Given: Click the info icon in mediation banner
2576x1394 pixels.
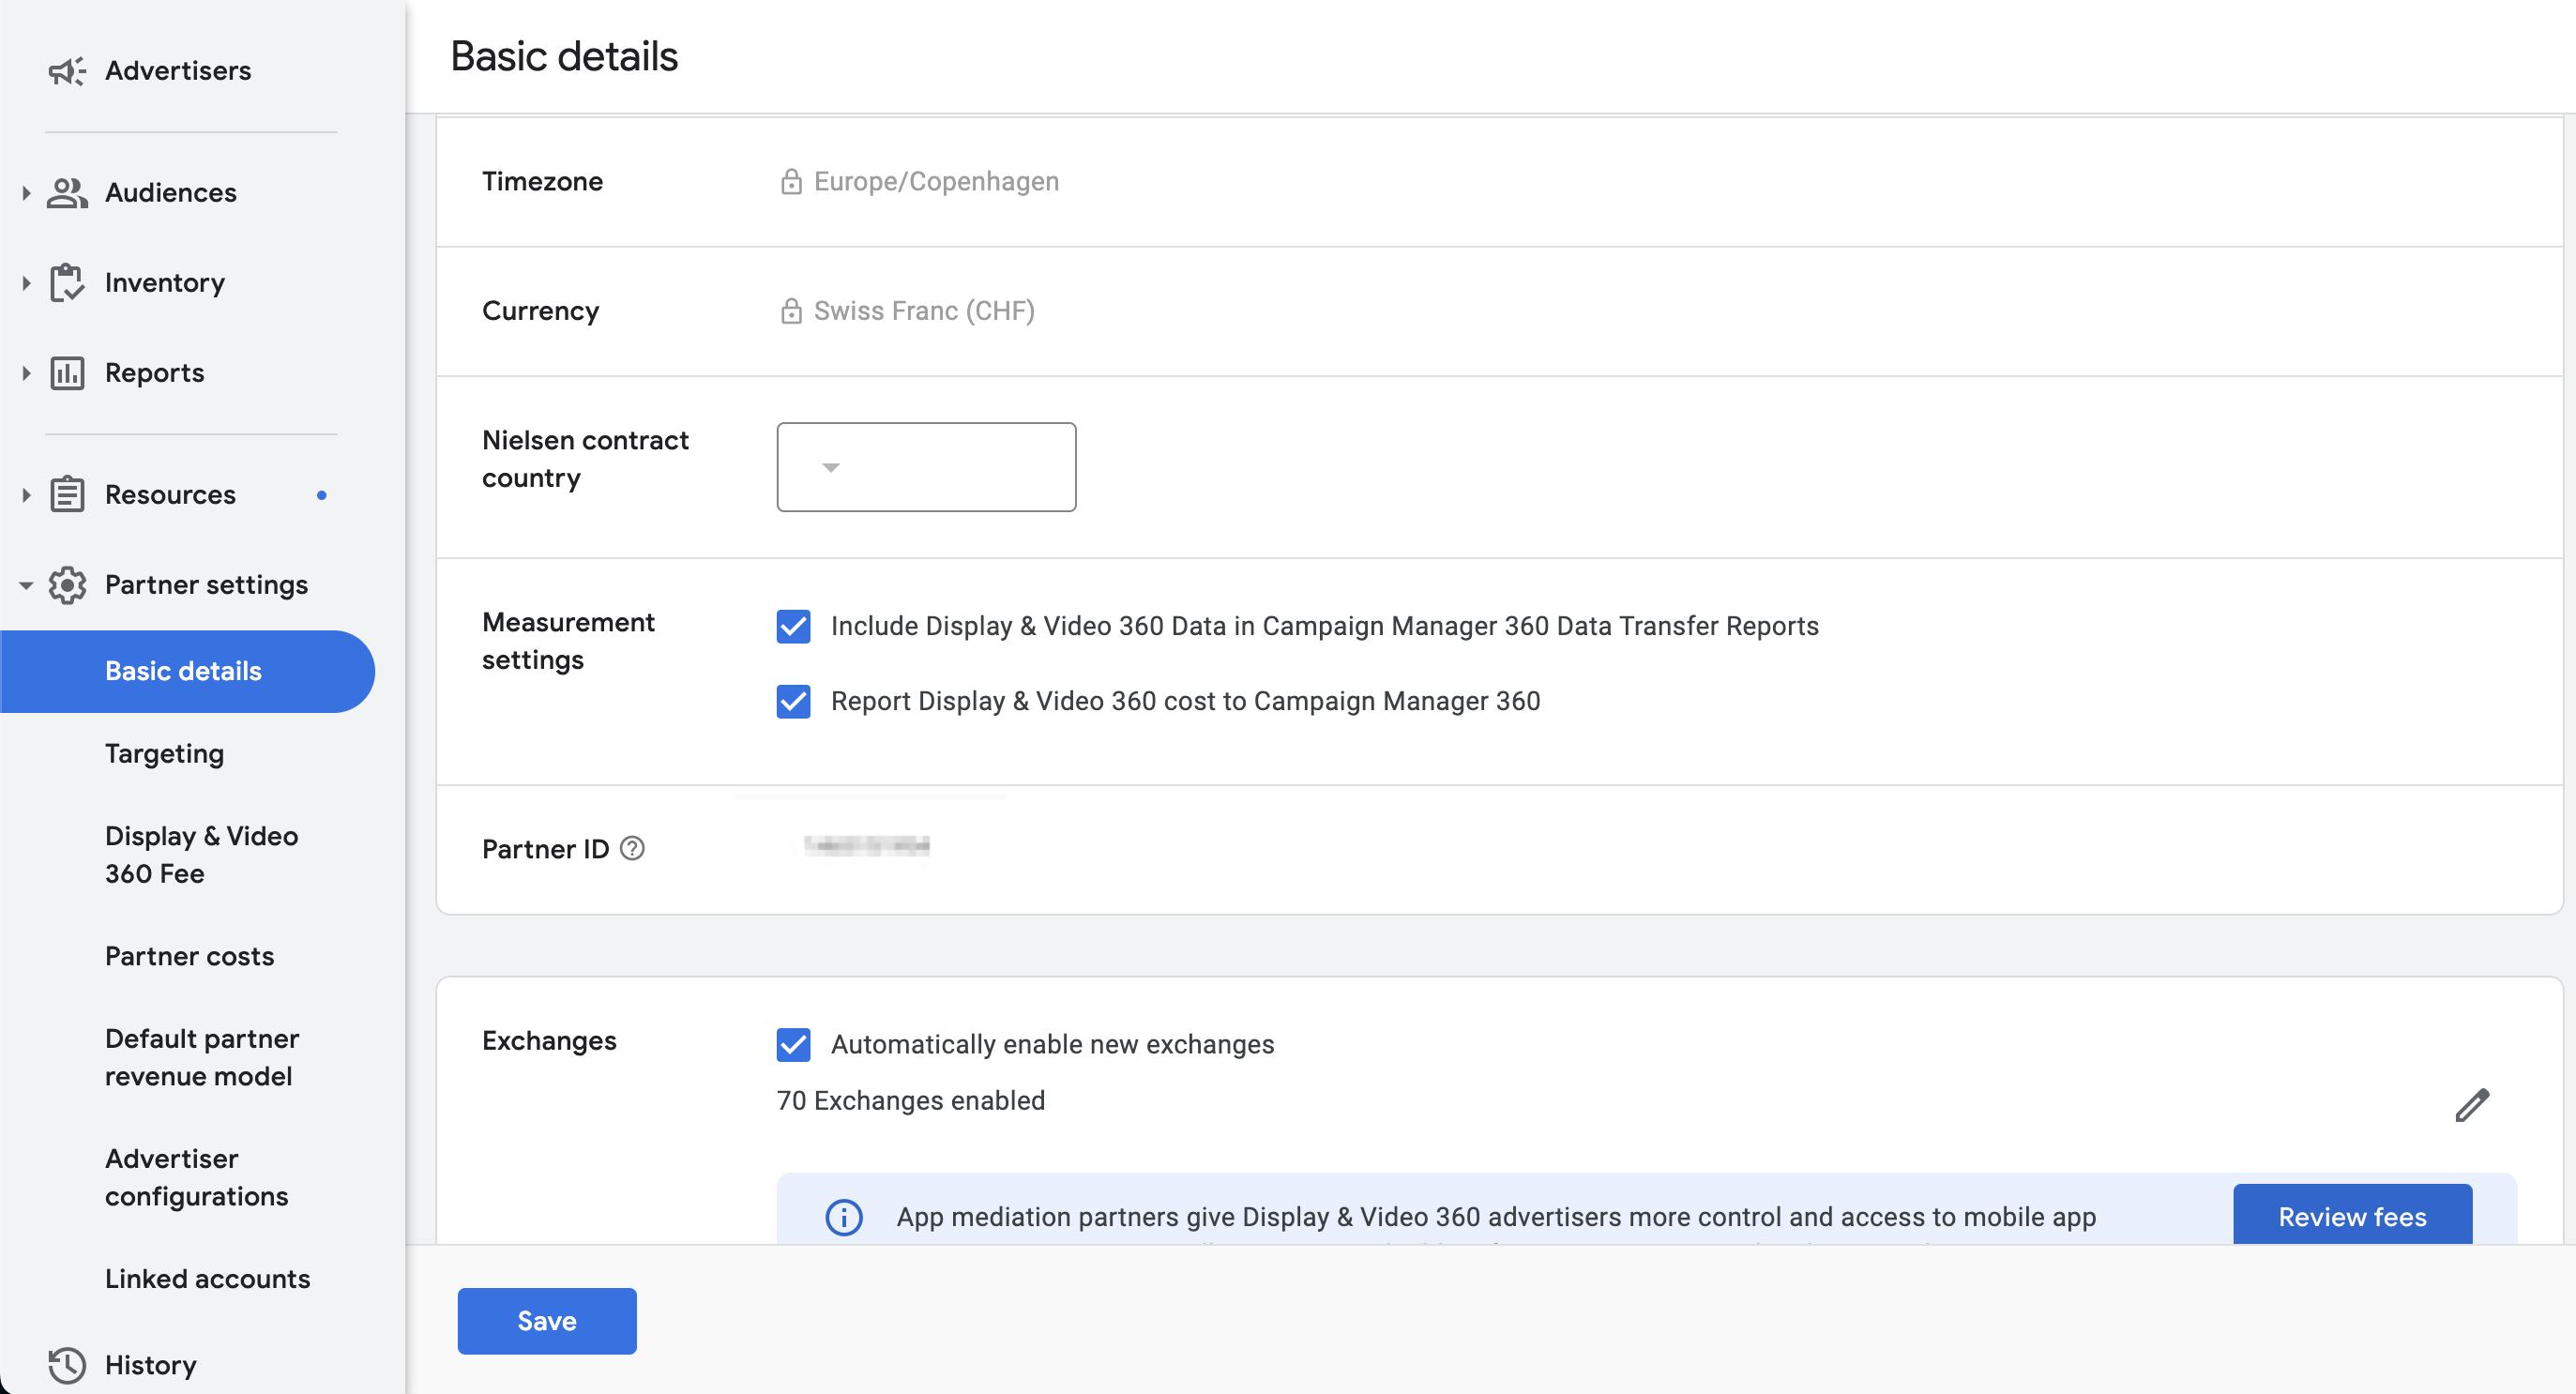Looking at the screenshot, I should pos(844,1217).
